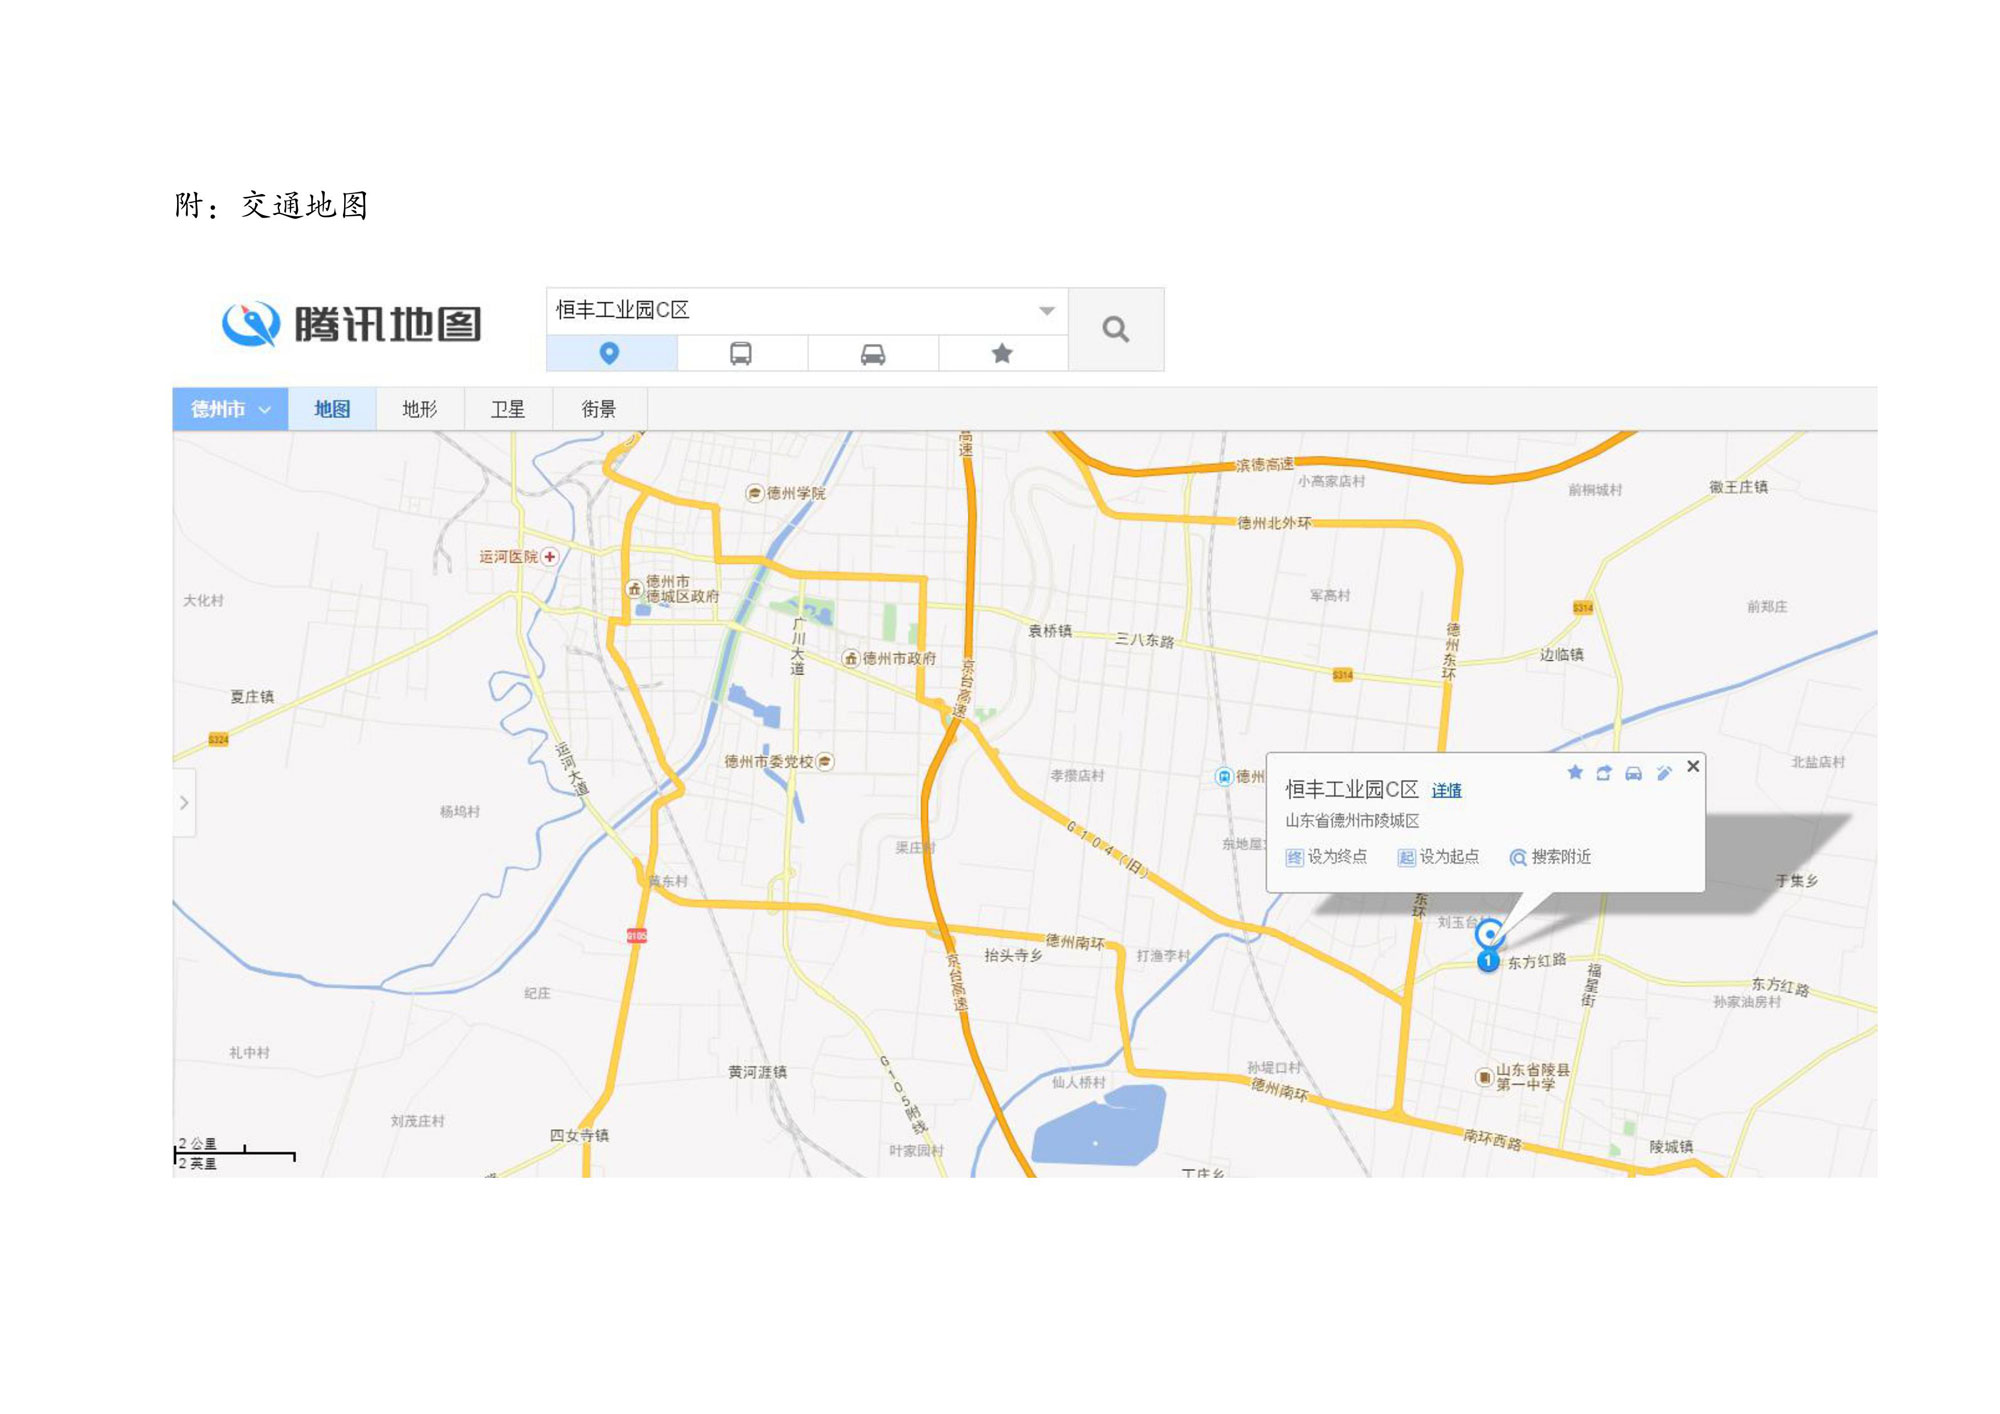This screenshot has height=1414, width=2000.
Task: Close the 恒丰工业园C区 info popup
Action: coord(1693,766)
